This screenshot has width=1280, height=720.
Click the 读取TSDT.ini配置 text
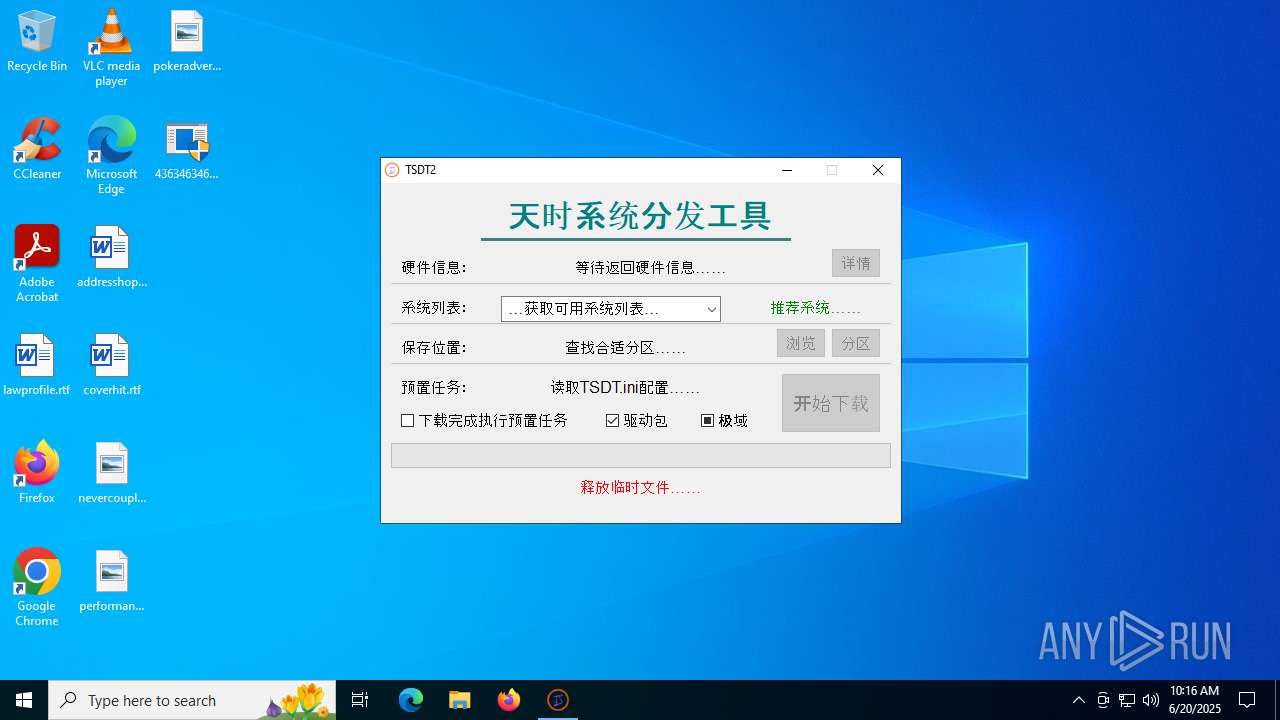pos(625,388)
